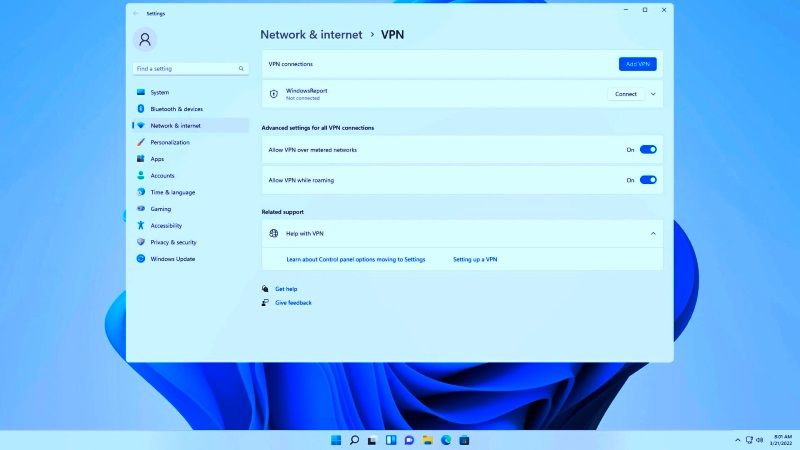Click the Time & language globe icon
This screenshot has width=800, height=450.
pos(141,192)
